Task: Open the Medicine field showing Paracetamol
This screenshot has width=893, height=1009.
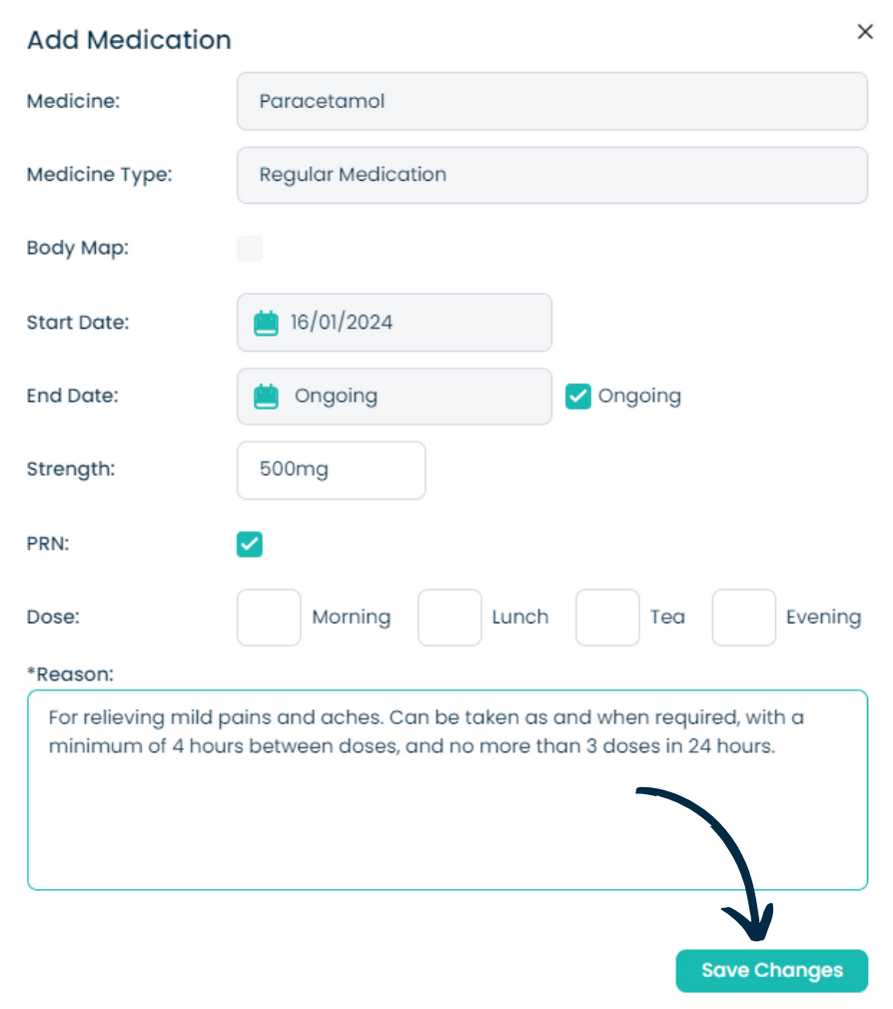Action: pyautogui.click(x=552, y=101)
